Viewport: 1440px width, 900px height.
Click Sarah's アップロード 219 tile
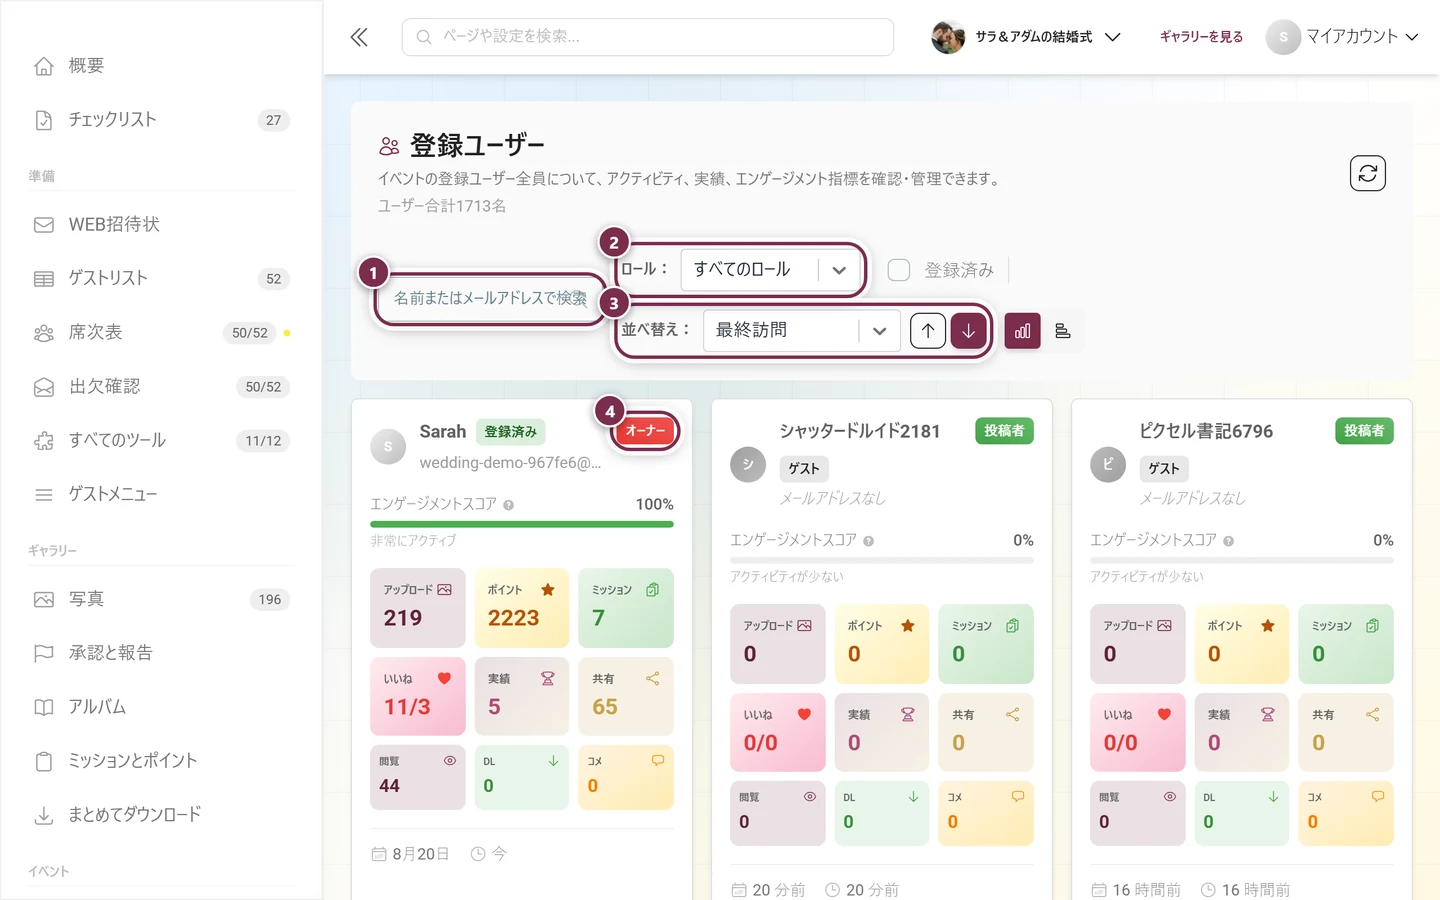[417, 608]
